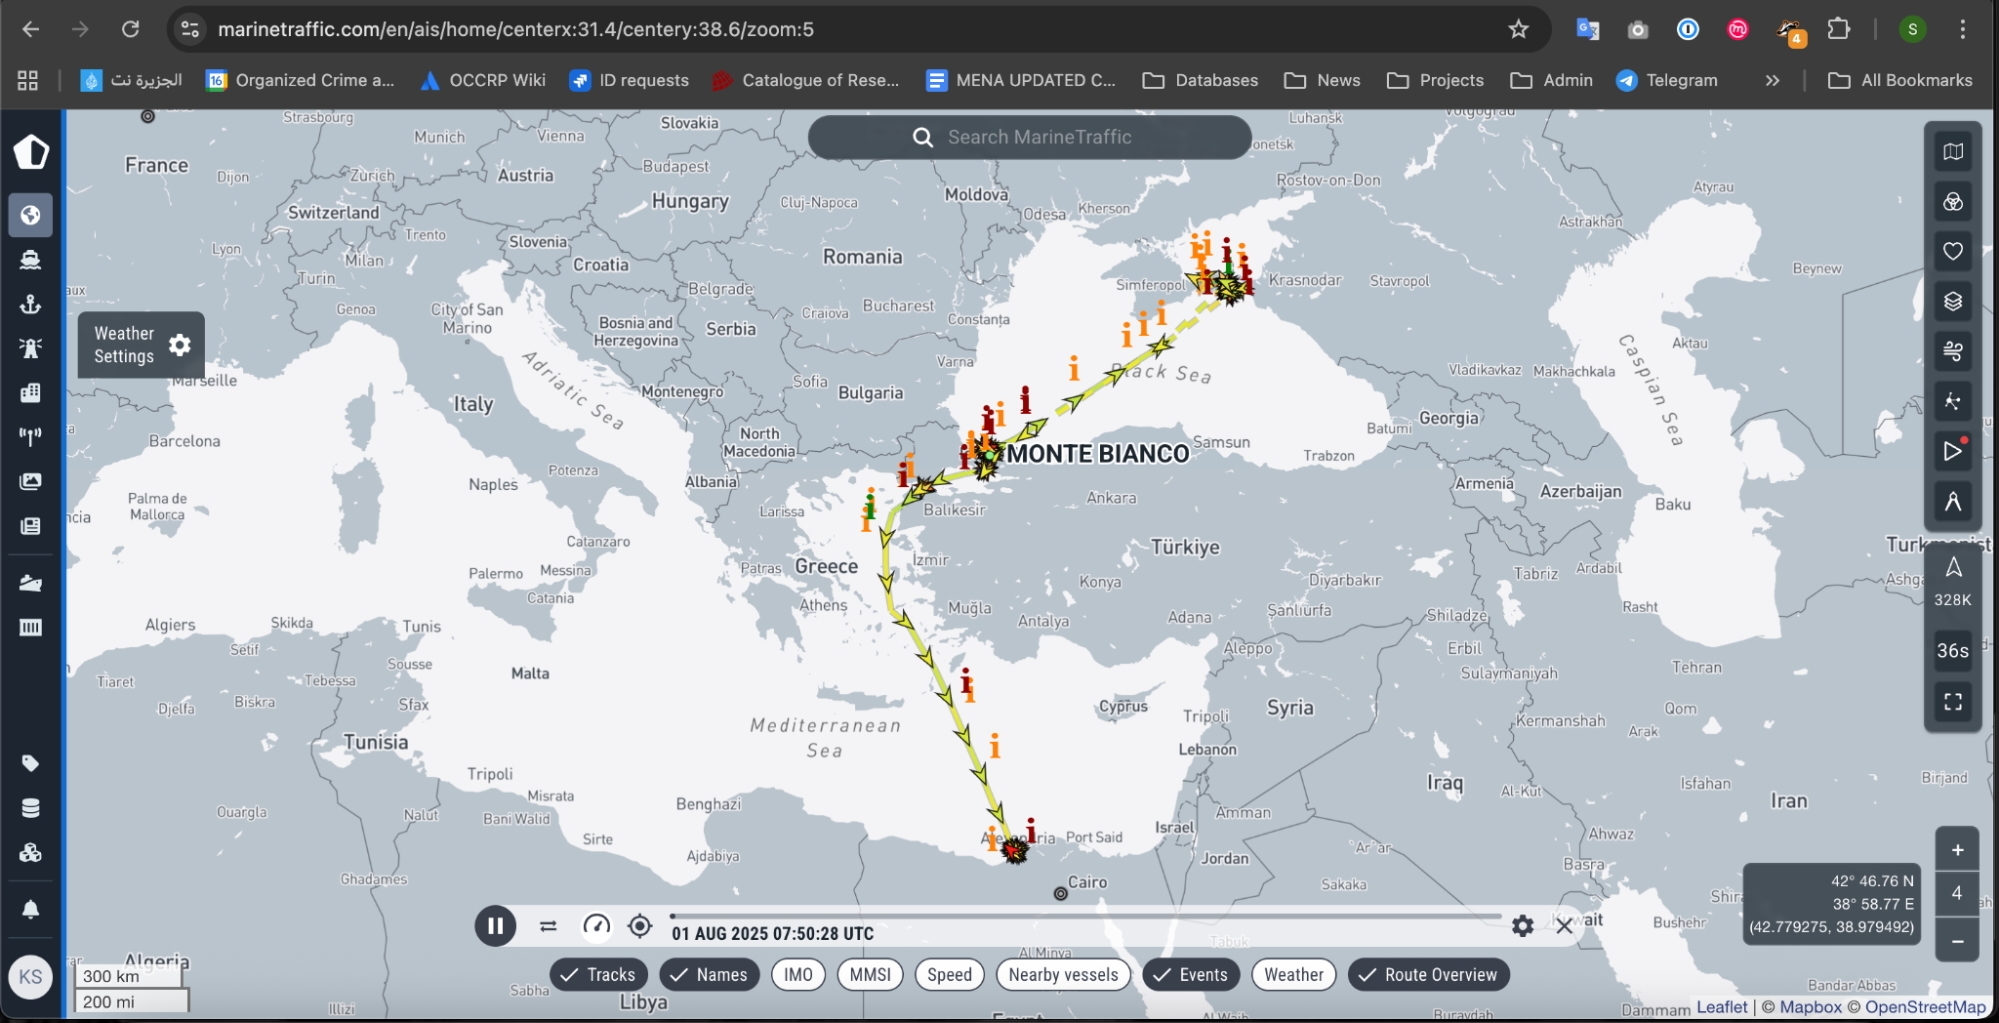The image size is (1999, 1023).
Task: Click the playback timeline progress bar
Action: 1085,916
